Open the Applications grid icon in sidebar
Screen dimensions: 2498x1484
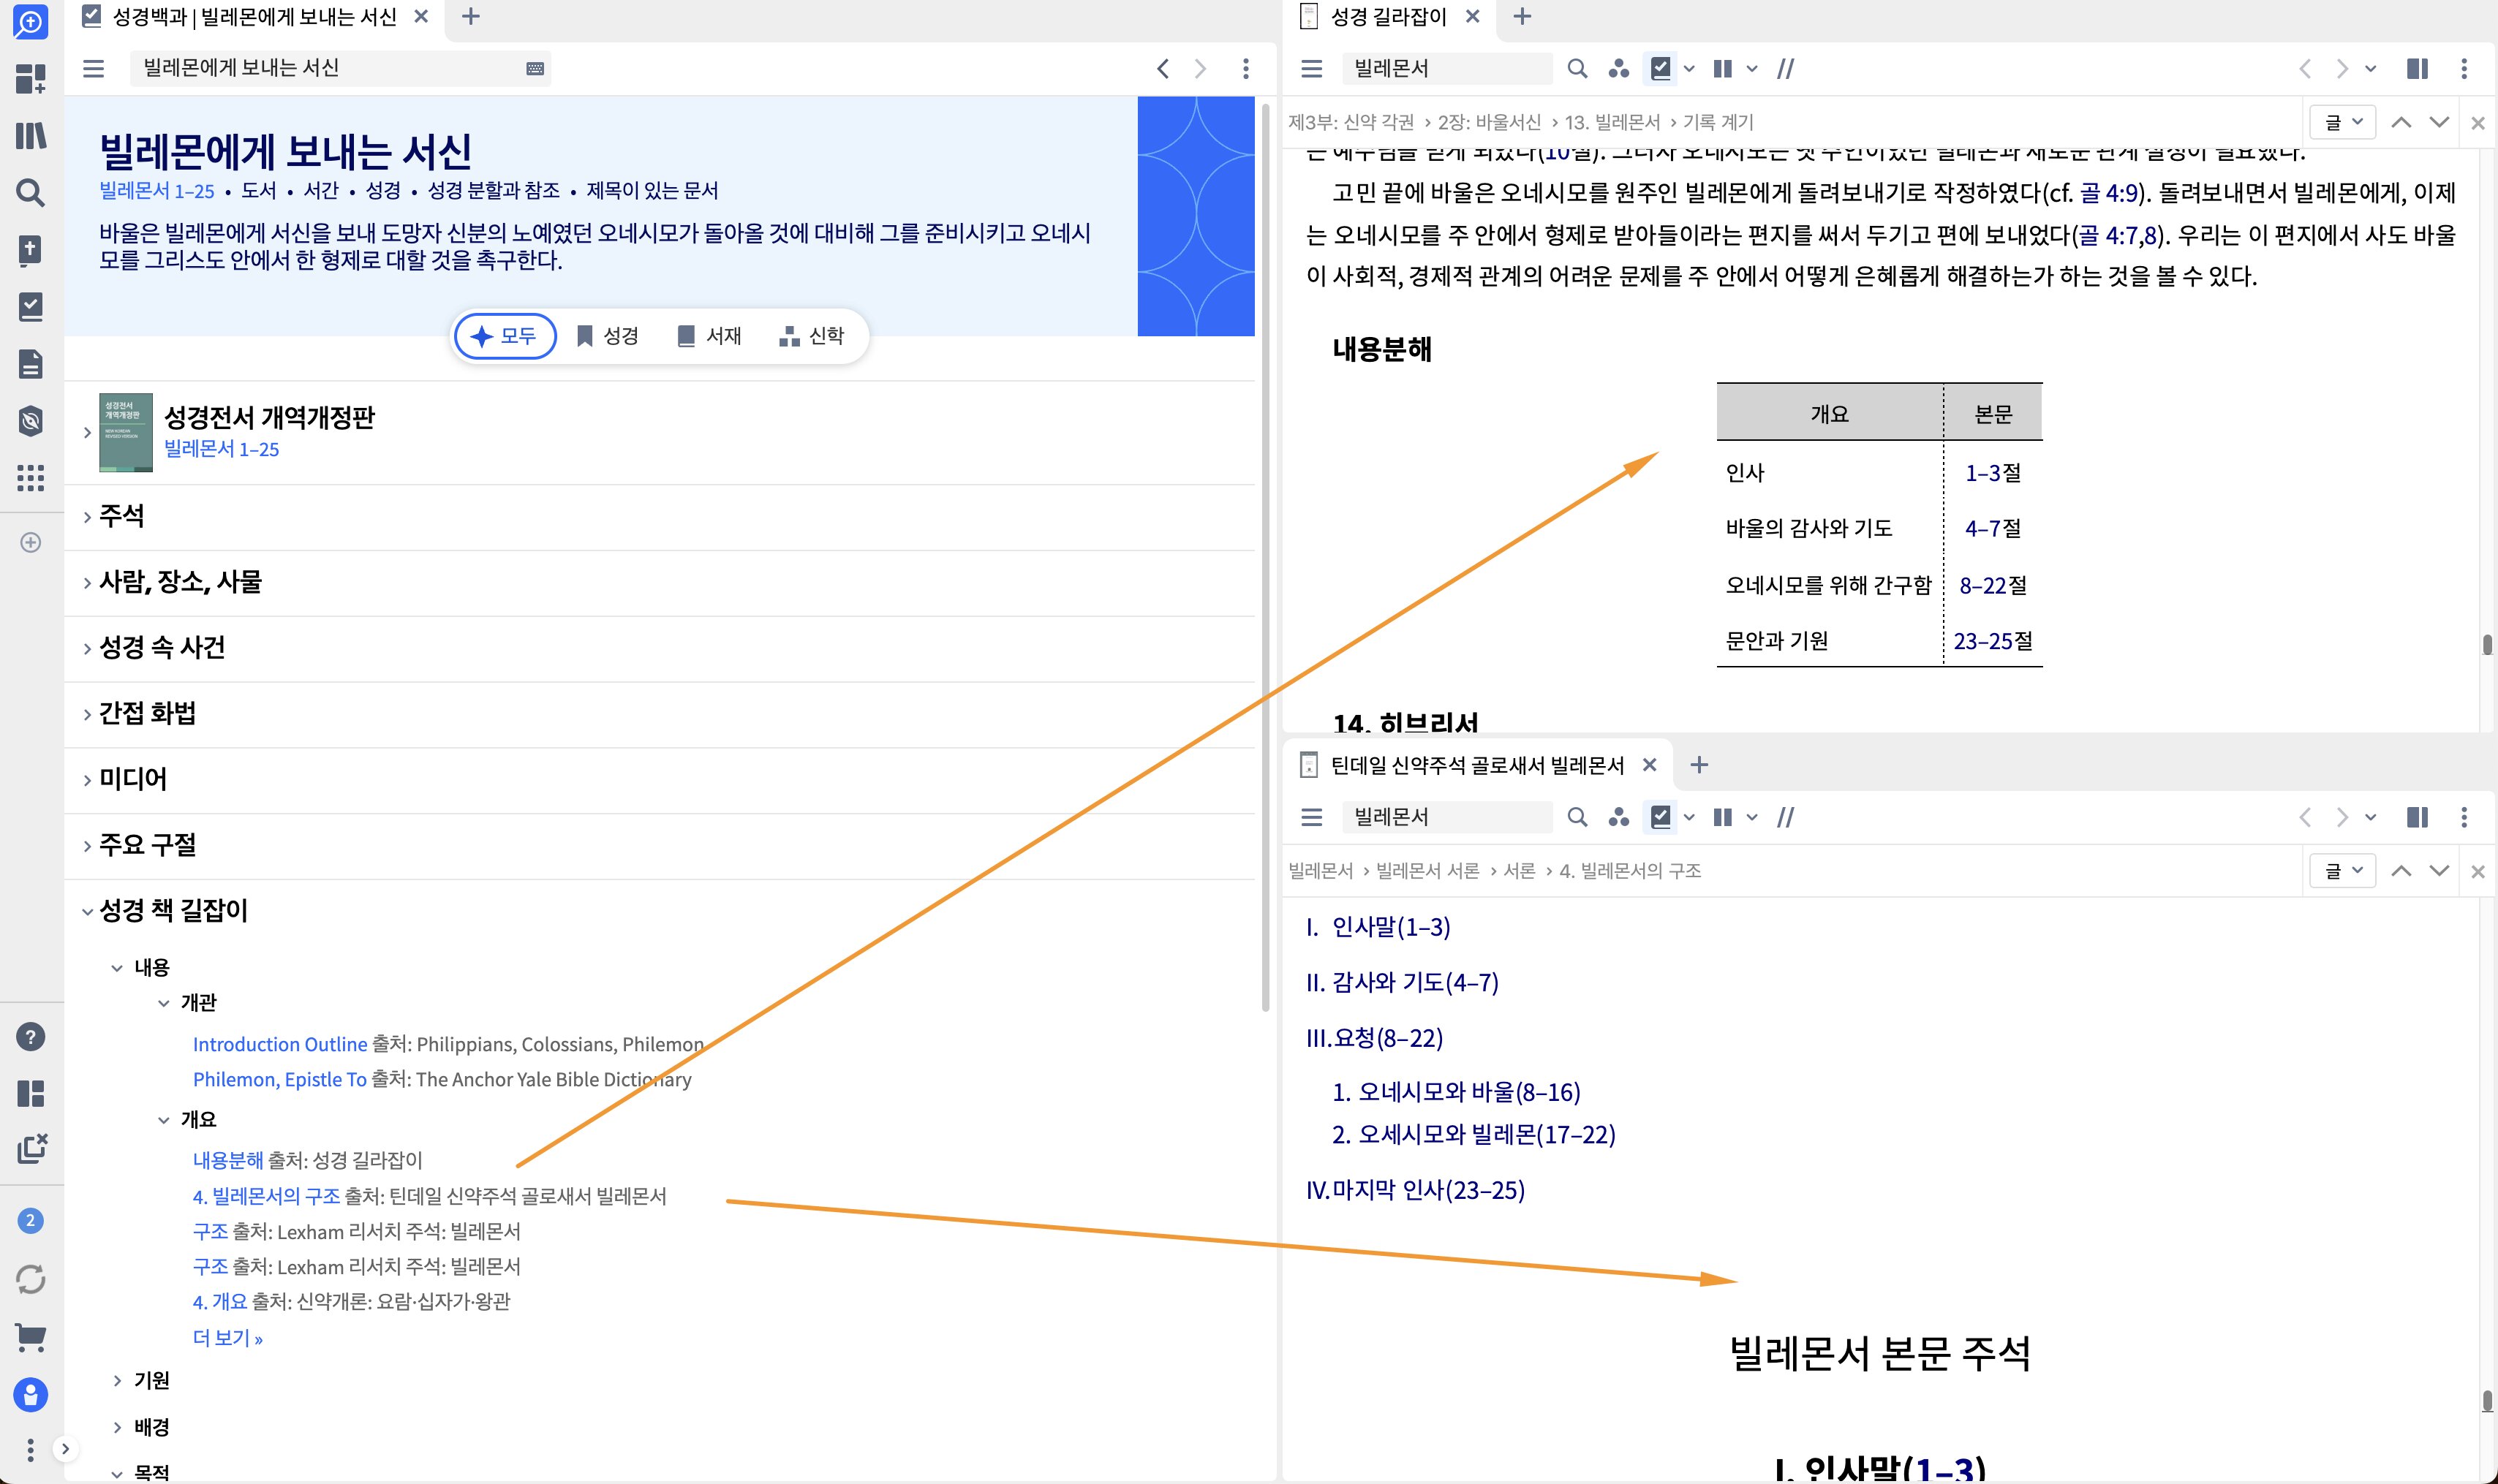30,478
